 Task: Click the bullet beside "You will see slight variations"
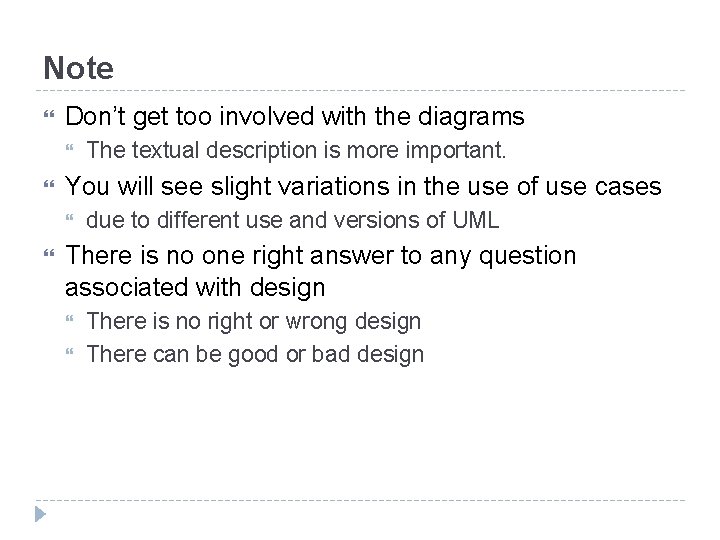(x=47, y=186)
